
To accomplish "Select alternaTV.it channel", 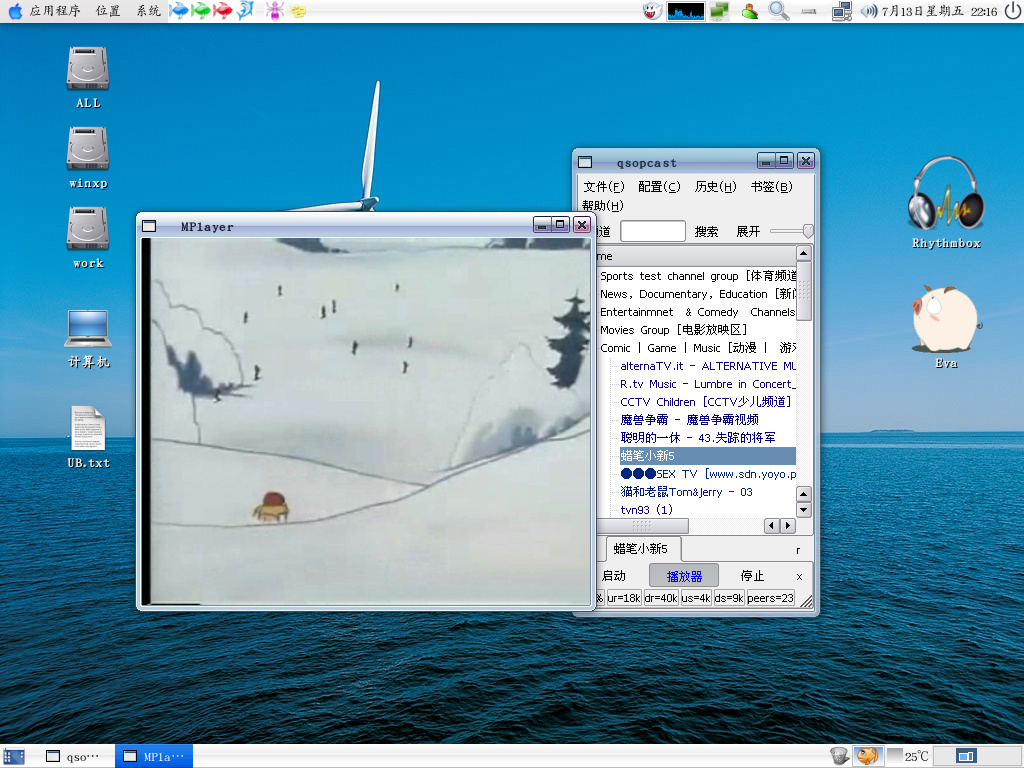I will click(708, 366).
